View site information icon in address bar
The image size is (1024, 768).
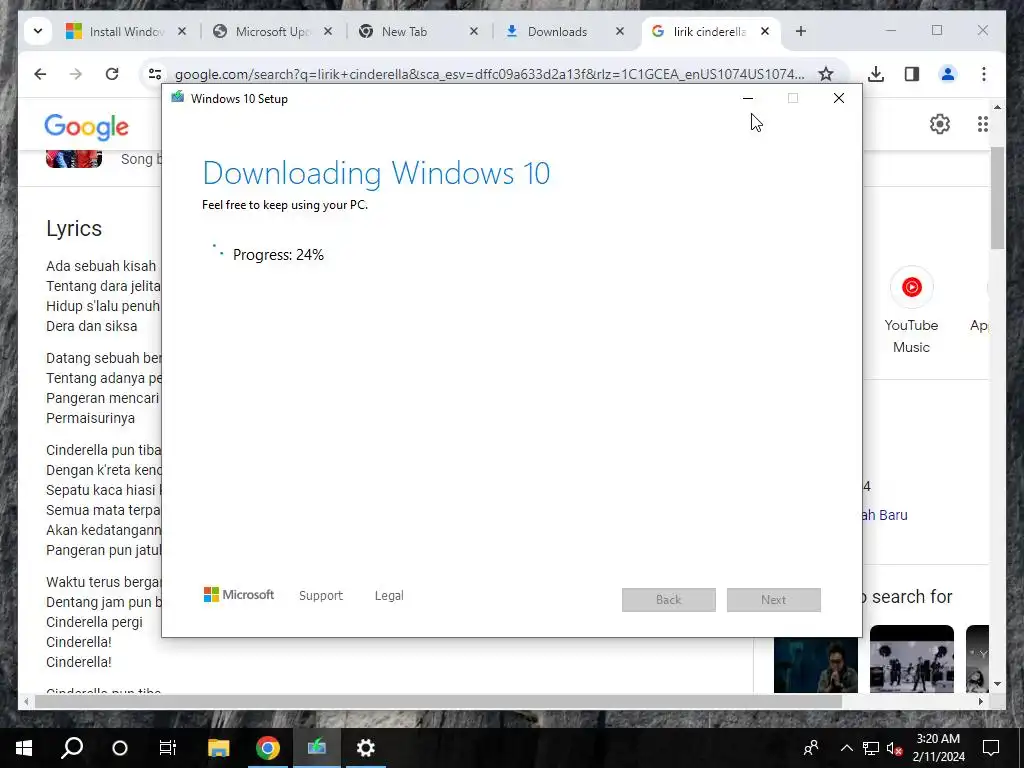click(155, 74)
